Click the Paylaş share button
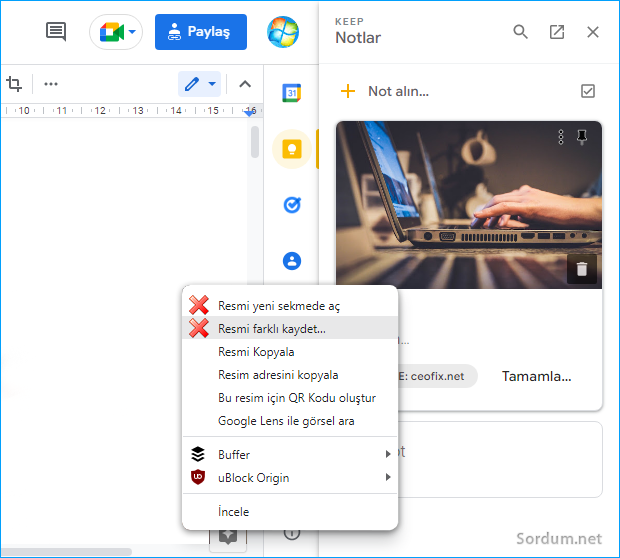The height and width of the screenshot is (558, 620). pos(200,32)
